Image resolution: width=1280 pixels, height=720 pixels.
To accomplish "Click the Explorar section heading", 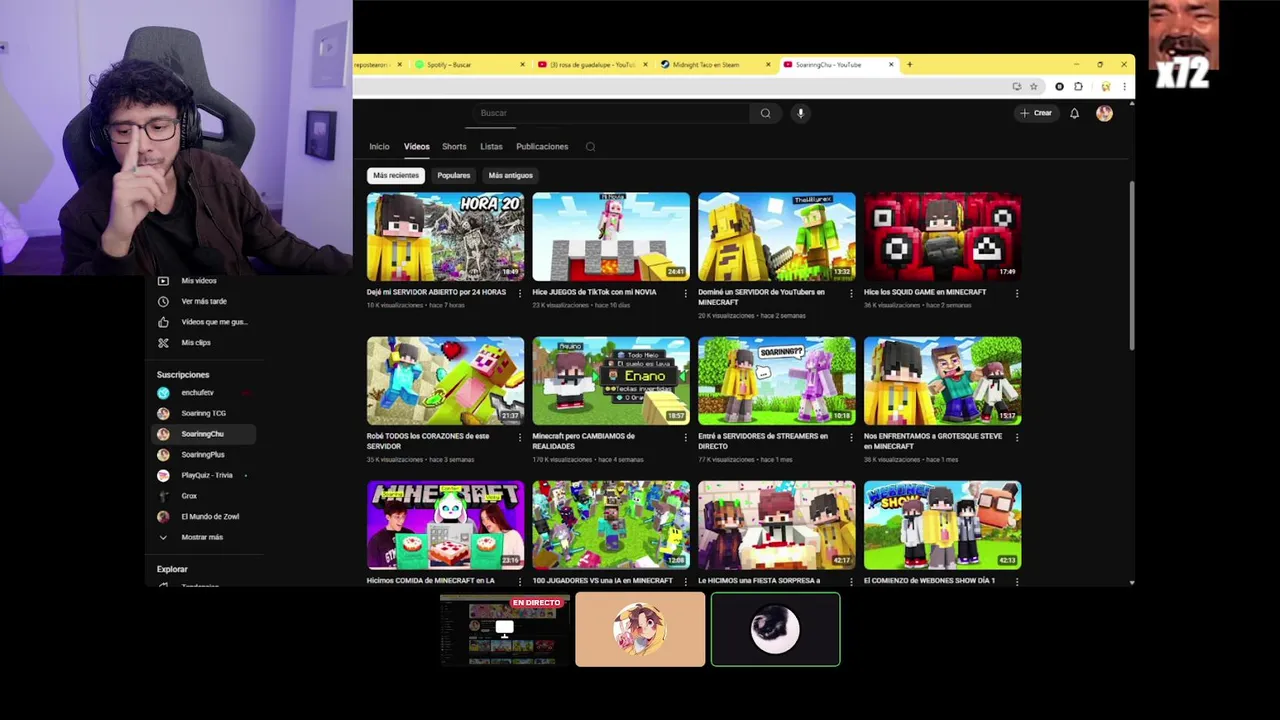I will 172,569.
